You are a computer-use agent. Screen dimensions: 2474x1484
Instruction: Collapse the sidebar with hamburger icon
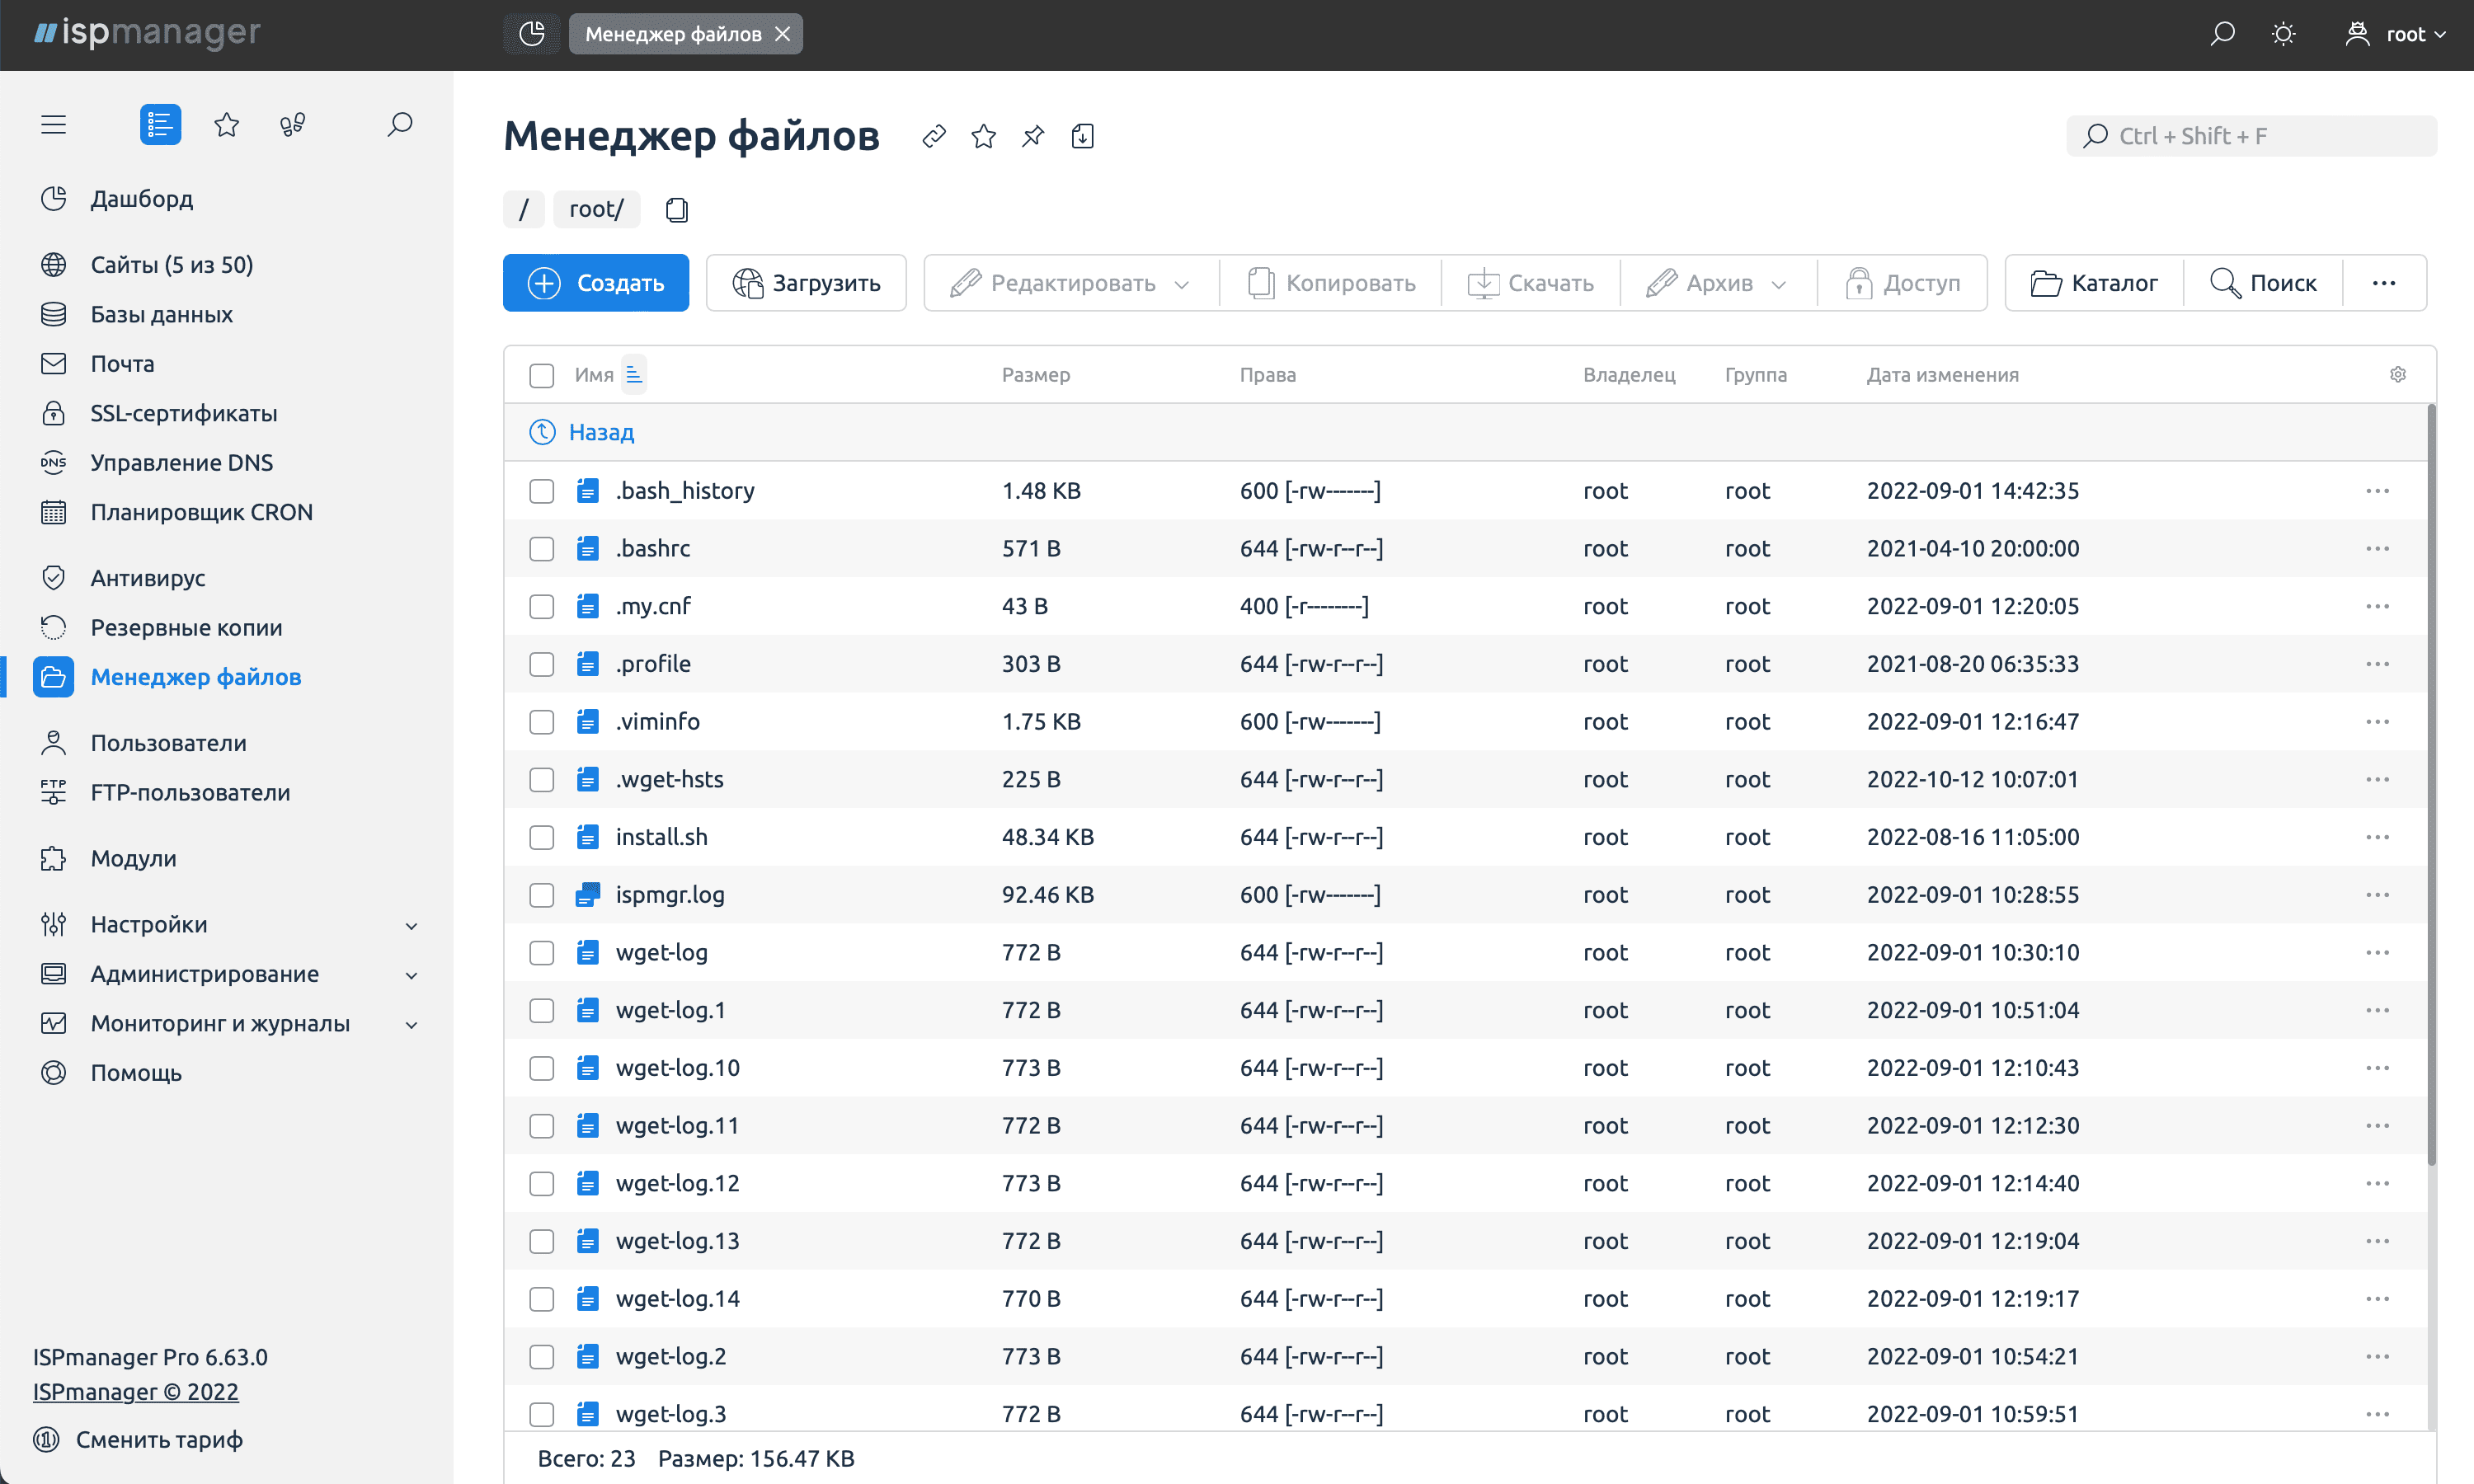pos(53,124)
